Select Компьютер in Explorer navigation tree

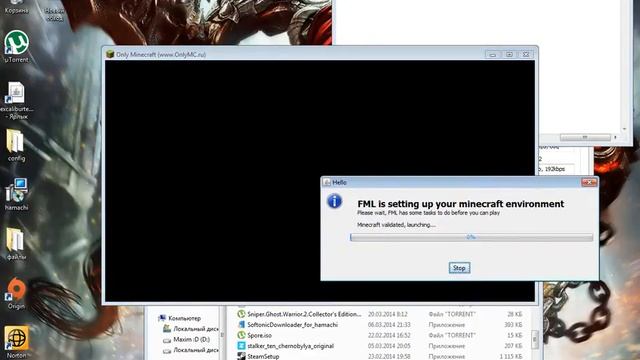pyautogui.click(x=184, y=318)
